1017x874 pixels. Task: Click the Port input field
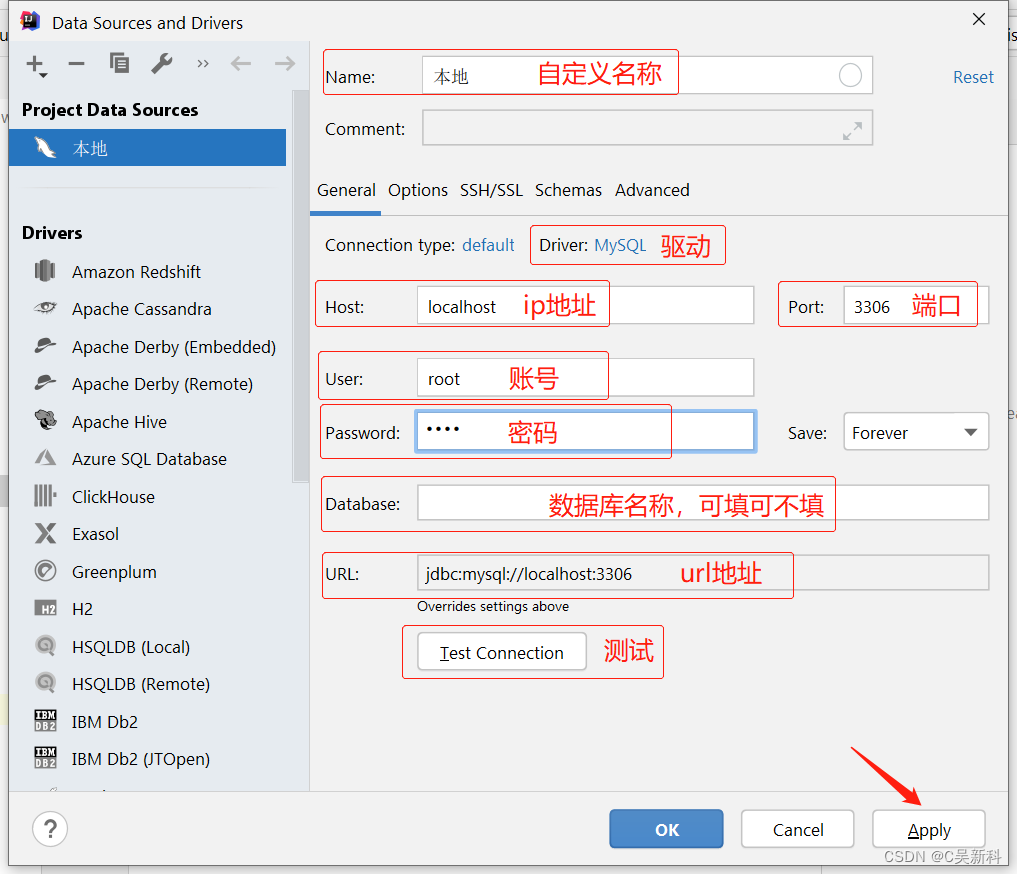coord(916,305)
